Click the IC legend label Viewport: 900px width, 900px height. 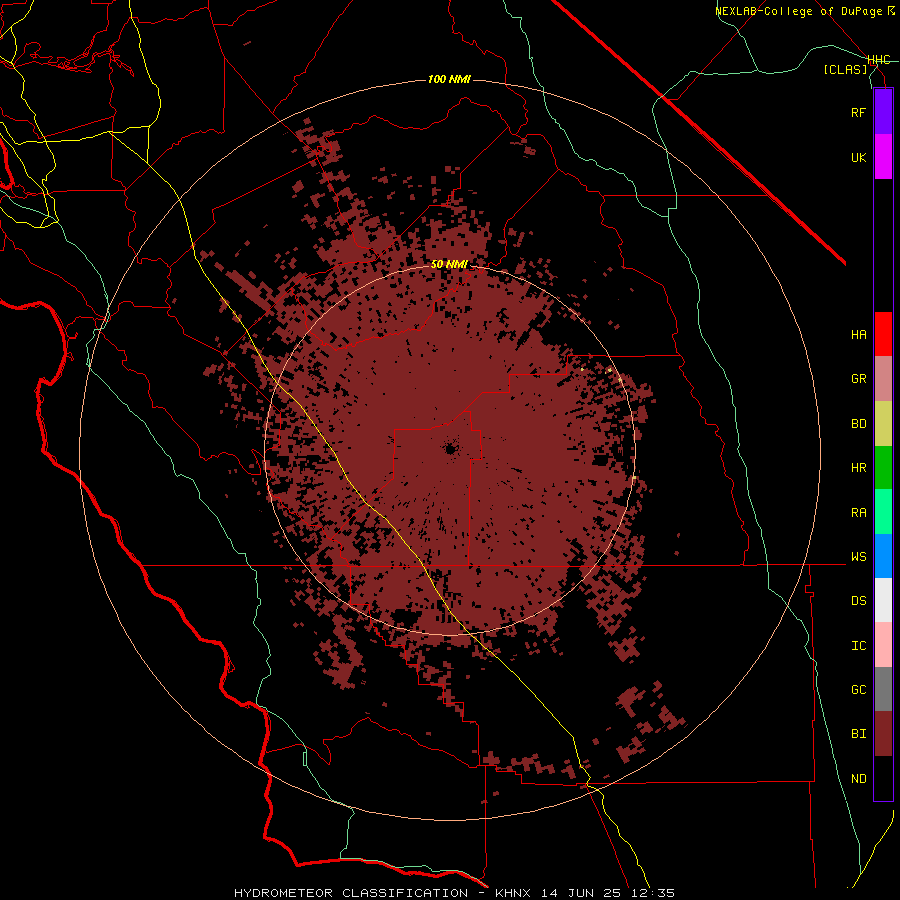point(858,646)
